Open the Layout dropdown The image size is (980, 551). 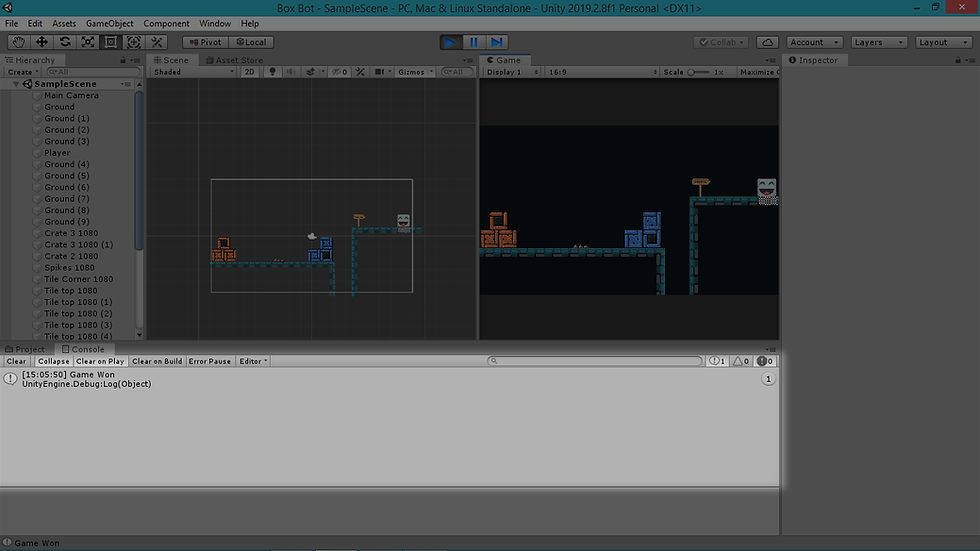944,42
